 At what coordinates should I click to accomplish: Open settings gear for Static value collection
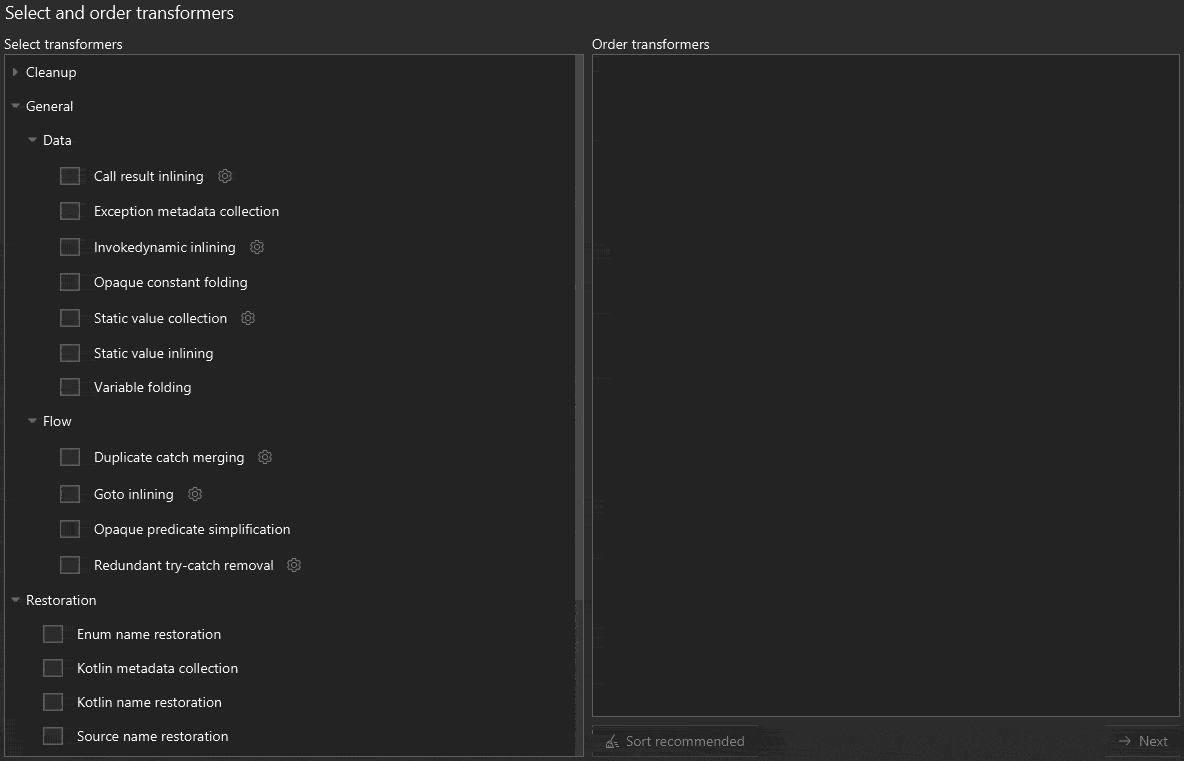(248, 318)
